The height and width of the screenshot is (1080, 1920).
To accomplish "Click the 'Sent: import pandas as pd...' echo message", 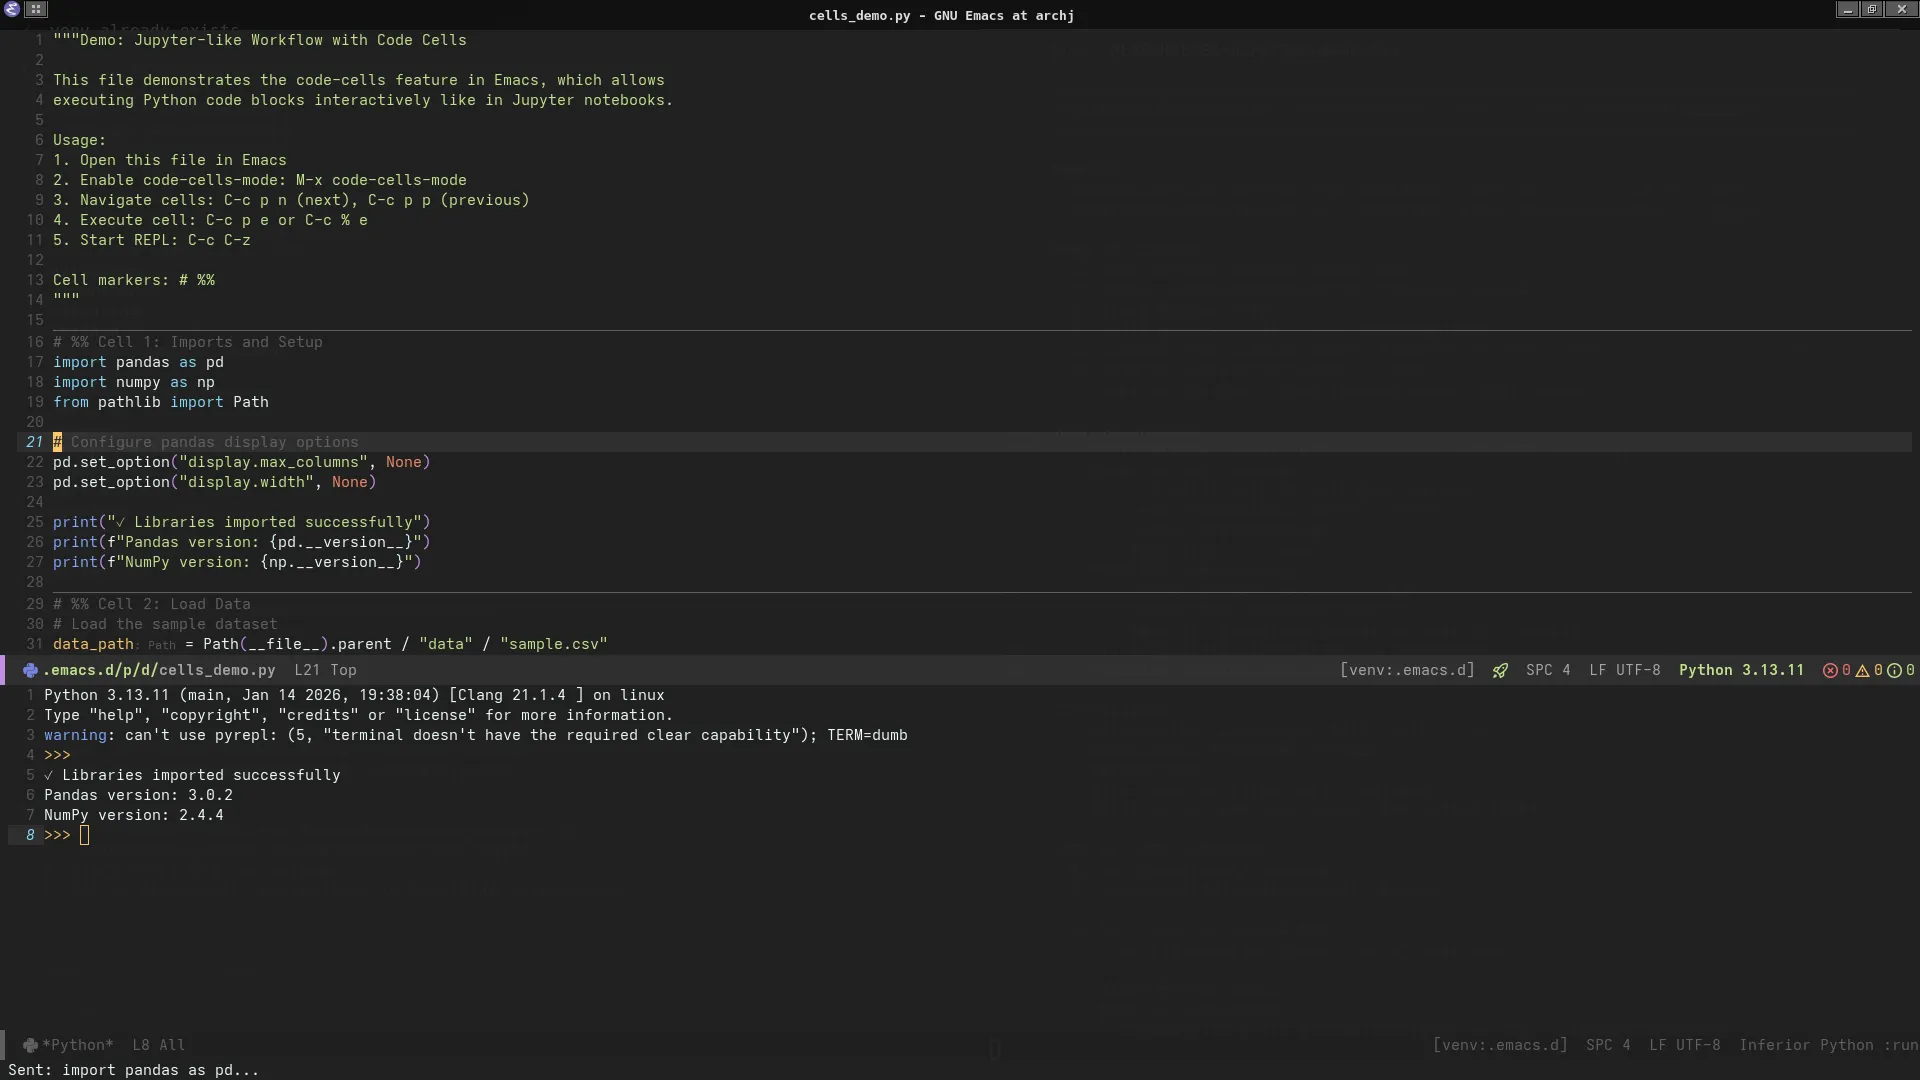I will coord(133,1070).
